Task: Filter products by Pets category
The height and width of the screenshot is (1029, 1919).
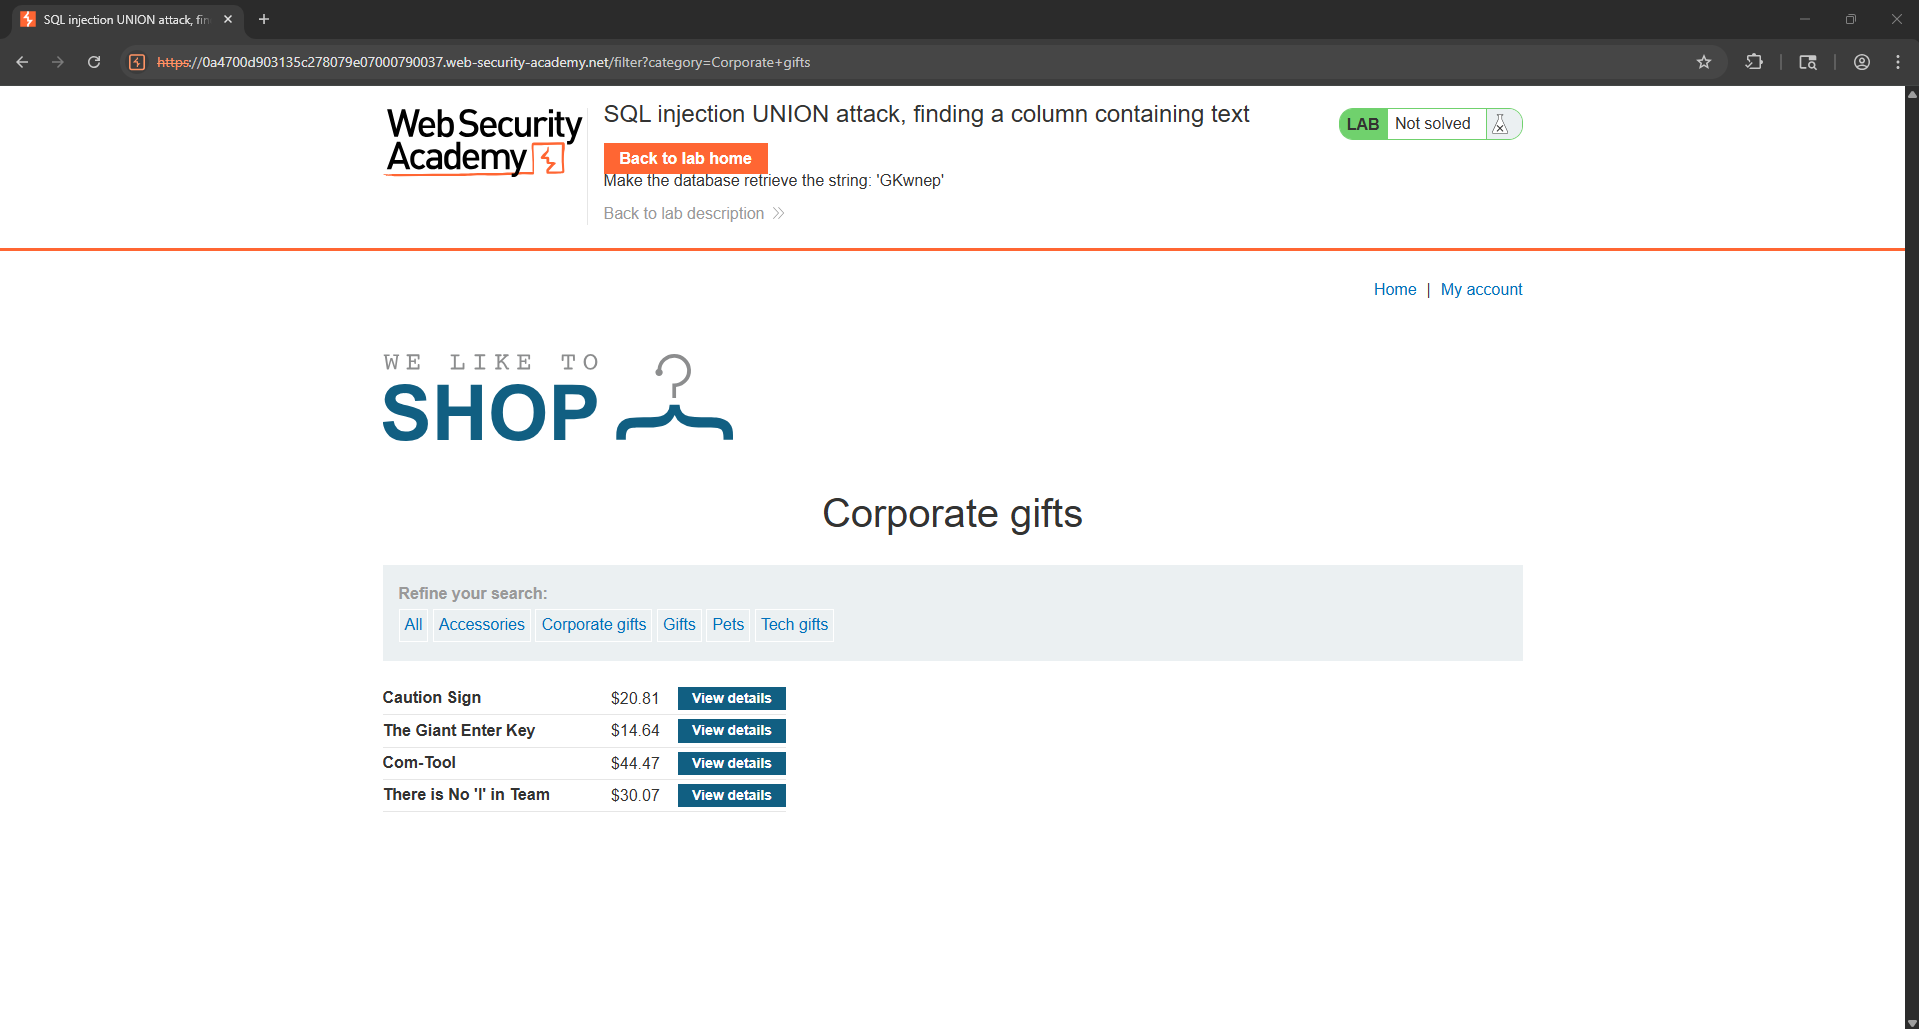Action: (728, 625)
